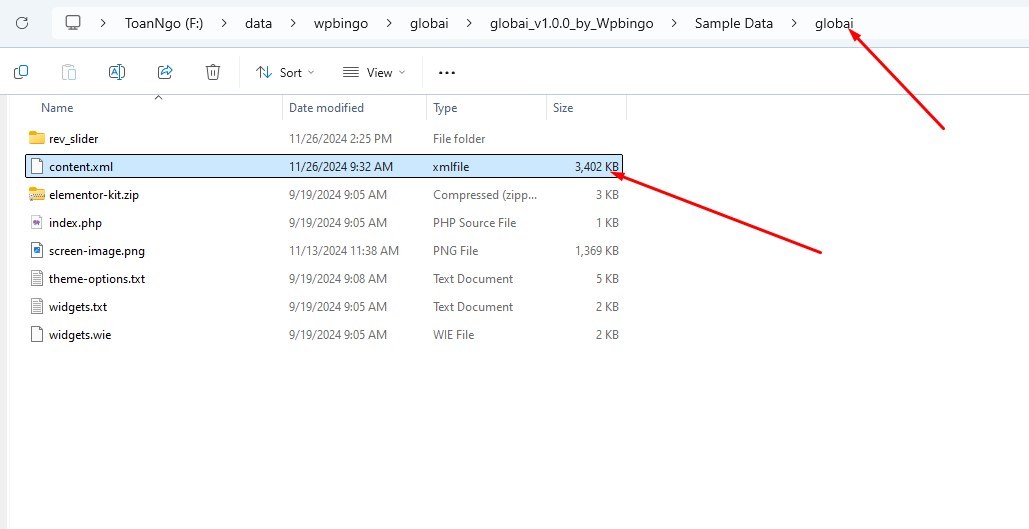
Task: Click the Rename icon in toolbar
Action: click(x=117, y=72)
